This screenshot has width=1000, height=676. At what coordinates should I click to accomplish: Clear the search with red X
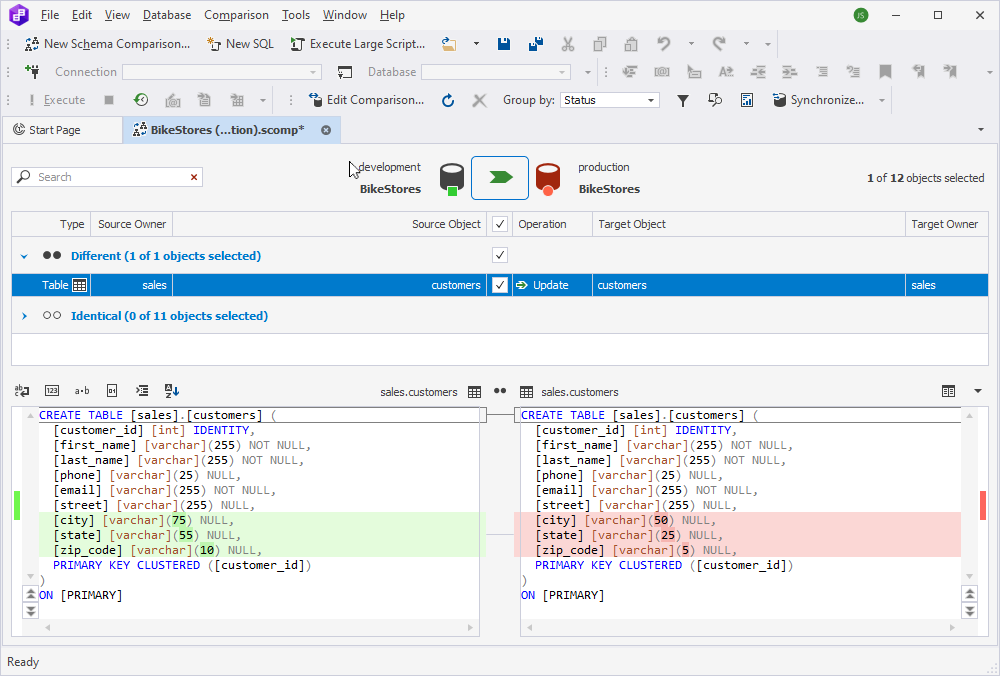click(194, 177)
